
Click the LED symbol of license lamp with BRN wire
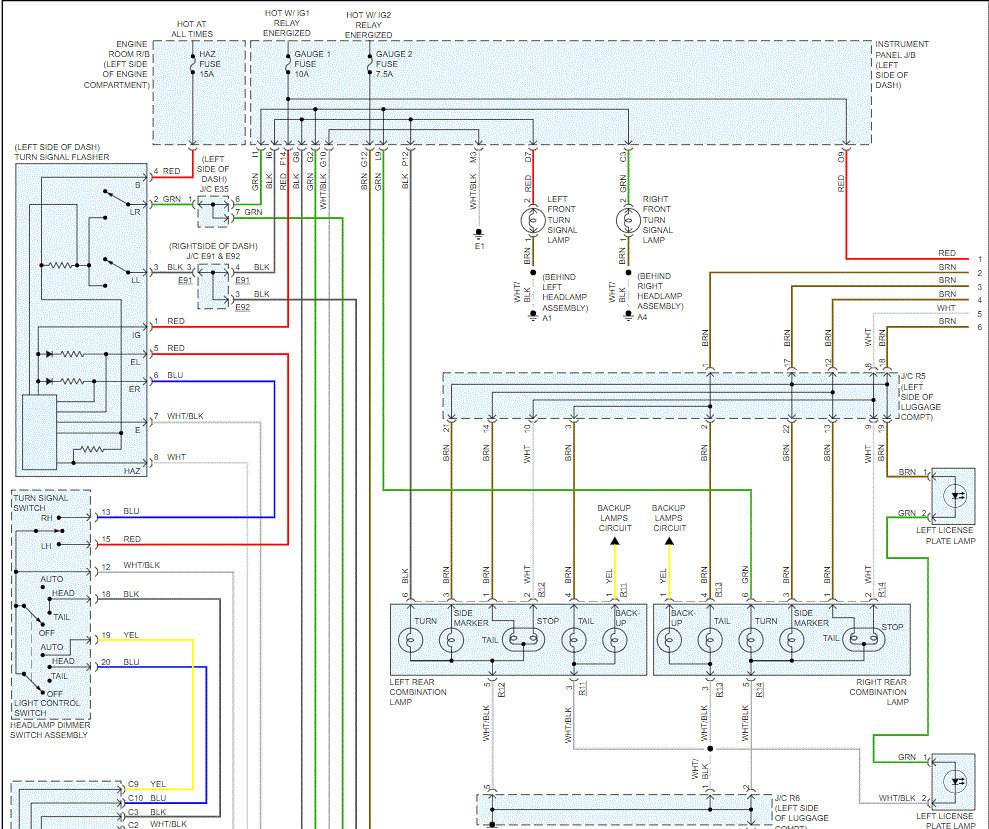[x=958, y=496]
